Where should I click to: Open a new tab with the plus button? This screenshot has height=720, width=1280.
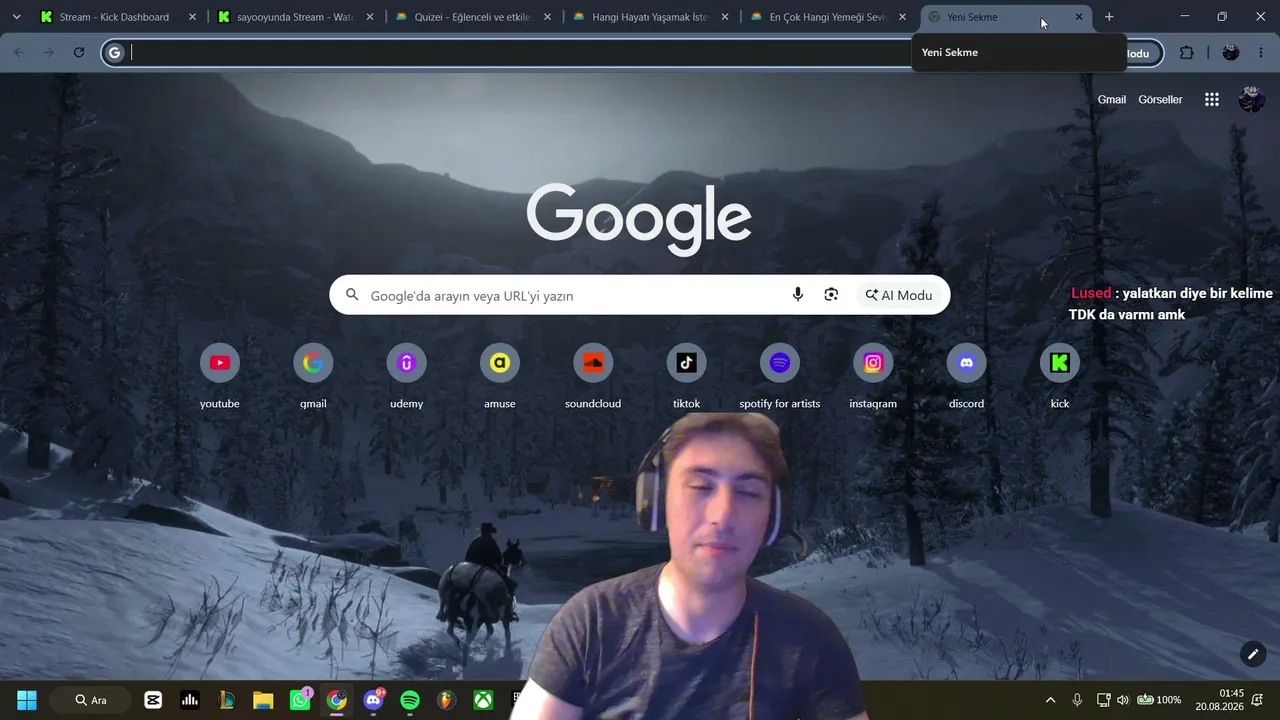click(x=1109, y=17)
